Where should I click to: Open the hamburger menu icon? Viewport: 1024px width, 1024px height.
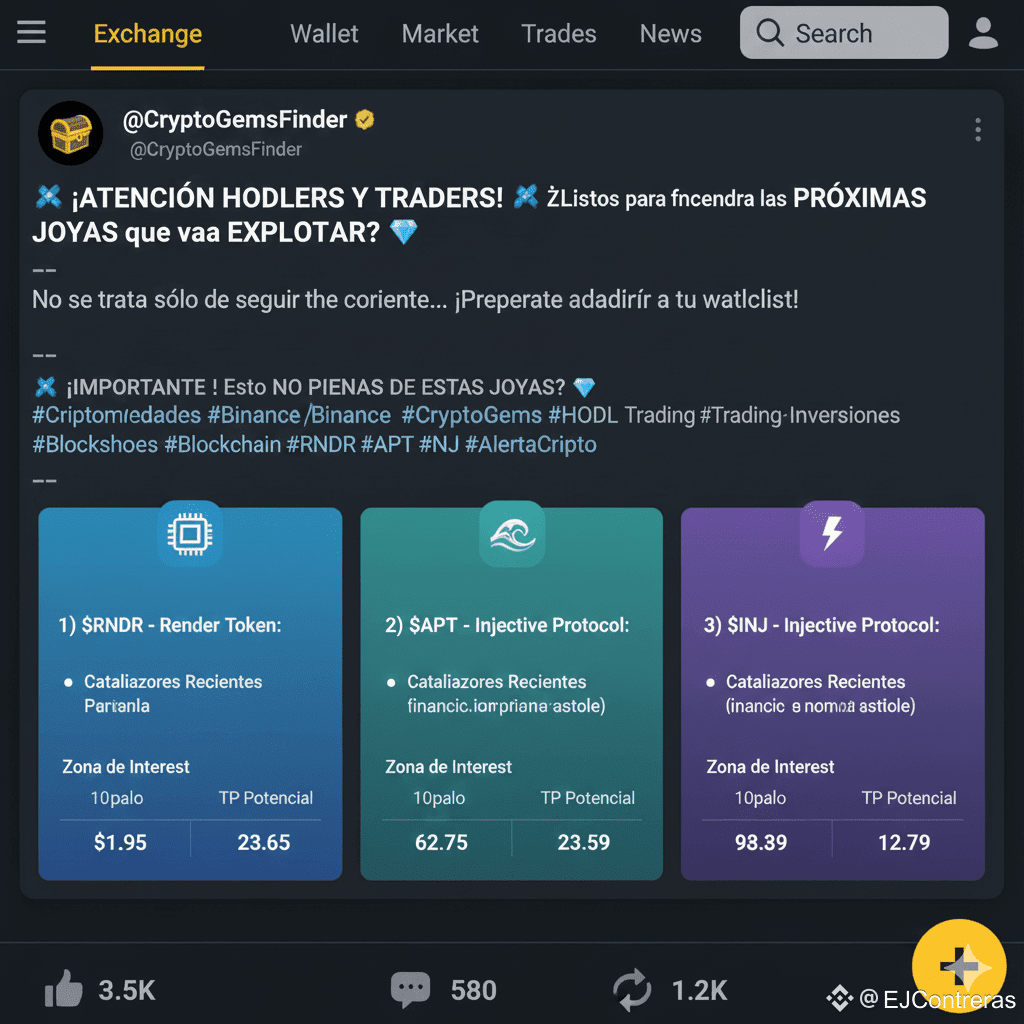click(31, 32)
